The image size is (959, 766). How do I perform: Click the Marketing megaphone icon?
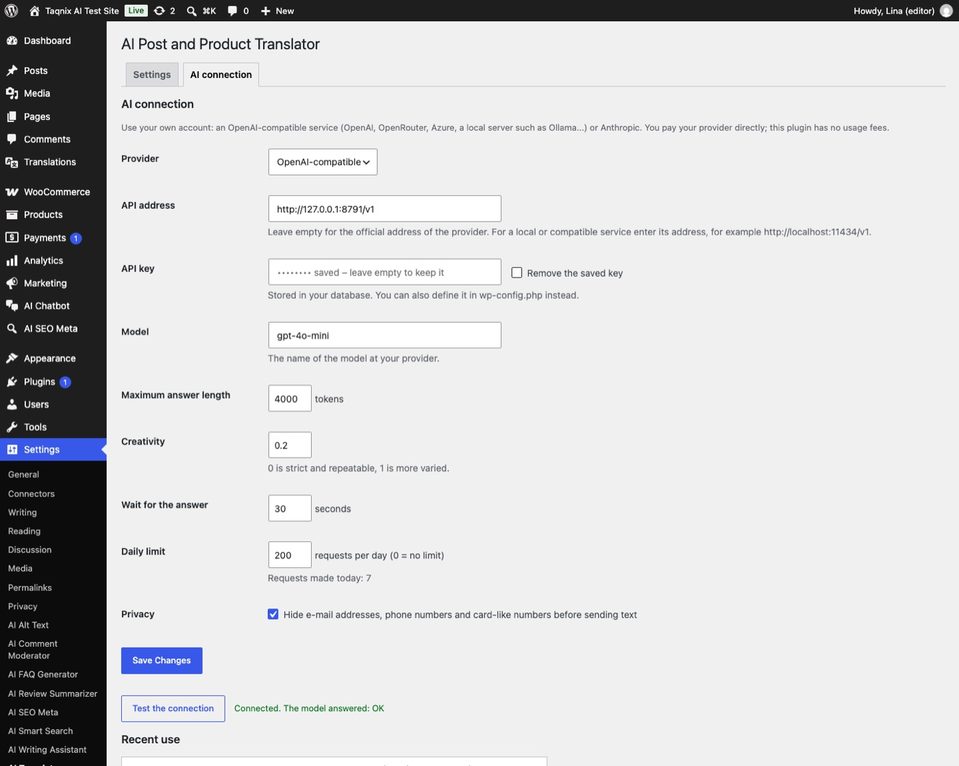[12, 283]
